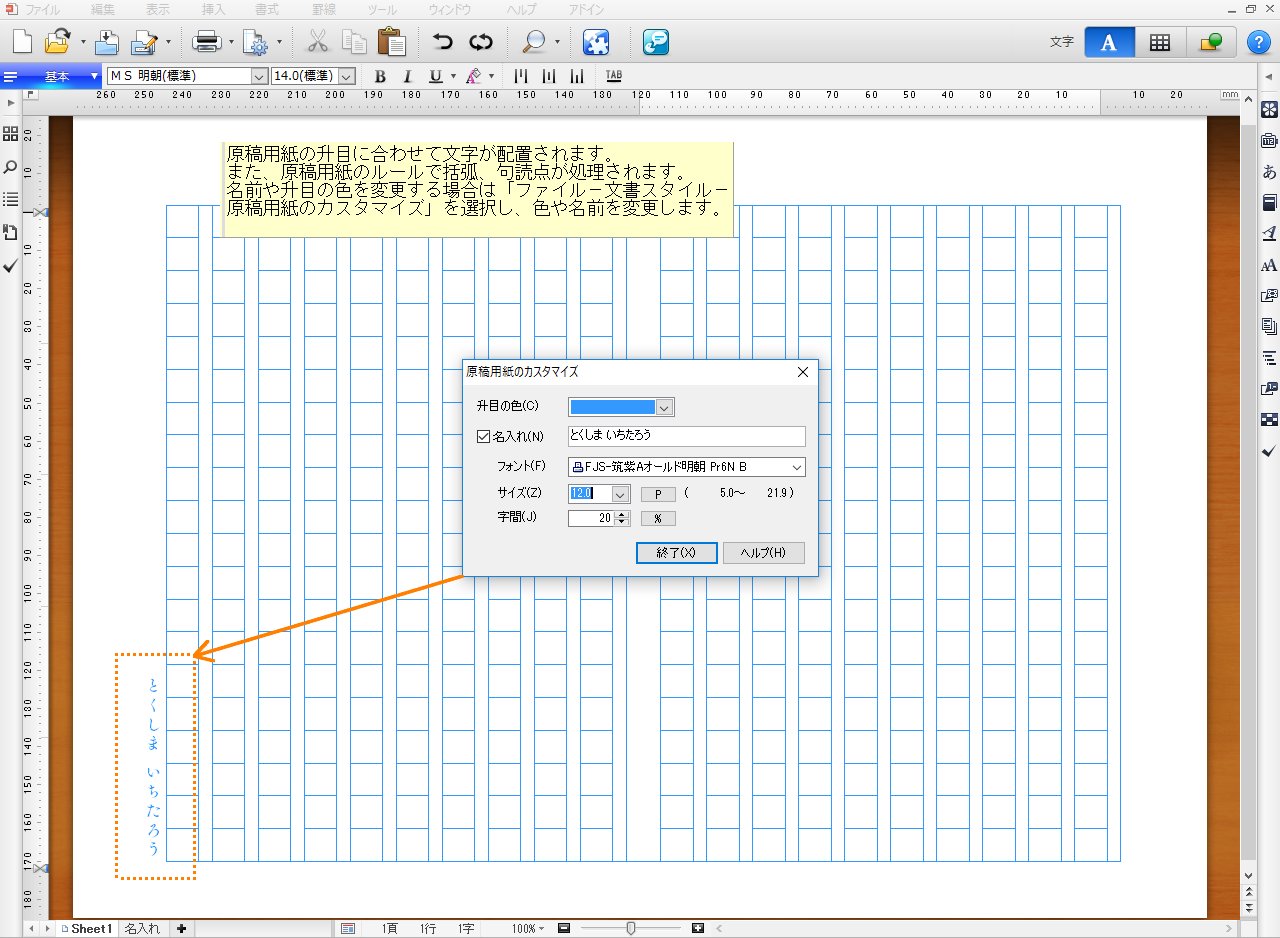
Task: Open the 挿入 menu
Action: coord(213,8)
